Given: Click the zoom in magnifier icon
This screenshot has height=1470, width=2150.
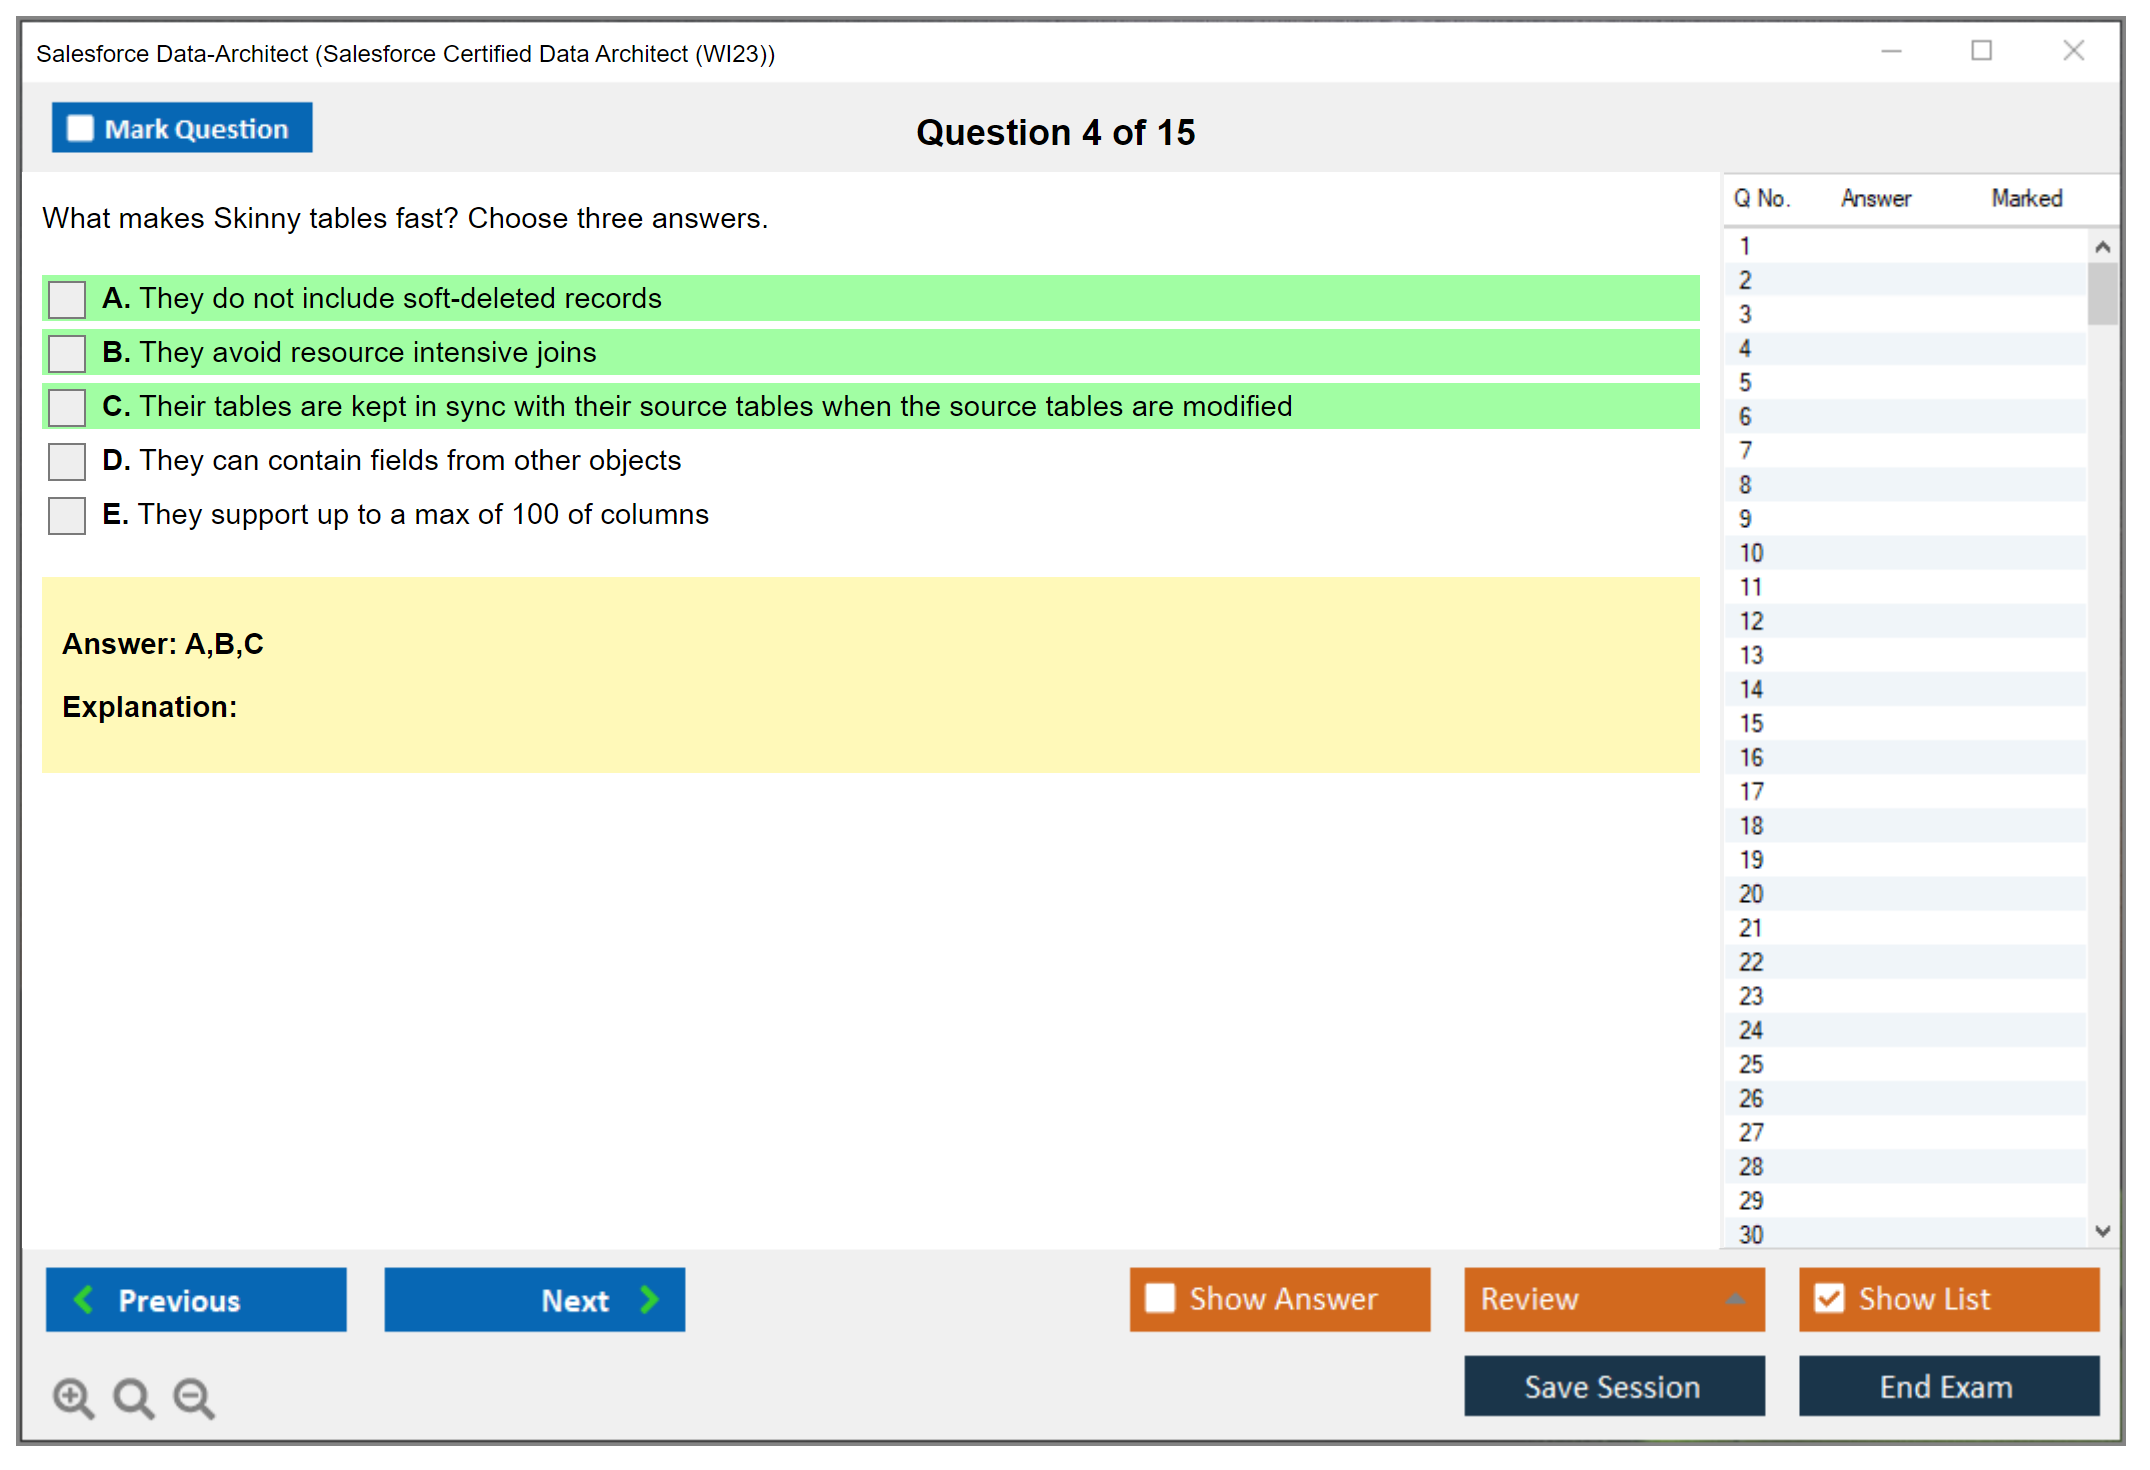Looking at the screenshot, I should (73, 1397).
